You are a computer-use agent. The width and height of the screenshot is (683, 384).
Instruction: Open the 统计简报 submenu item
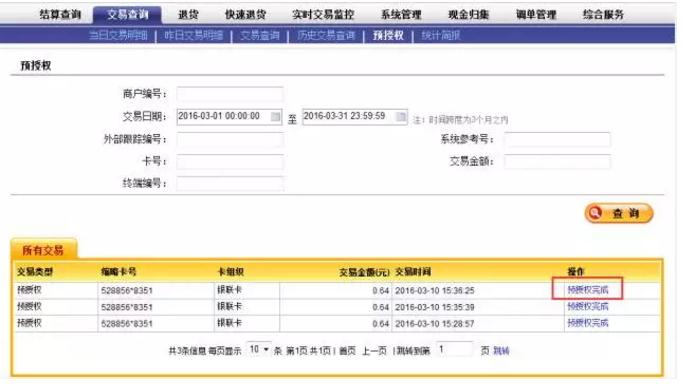pos(440,35)
